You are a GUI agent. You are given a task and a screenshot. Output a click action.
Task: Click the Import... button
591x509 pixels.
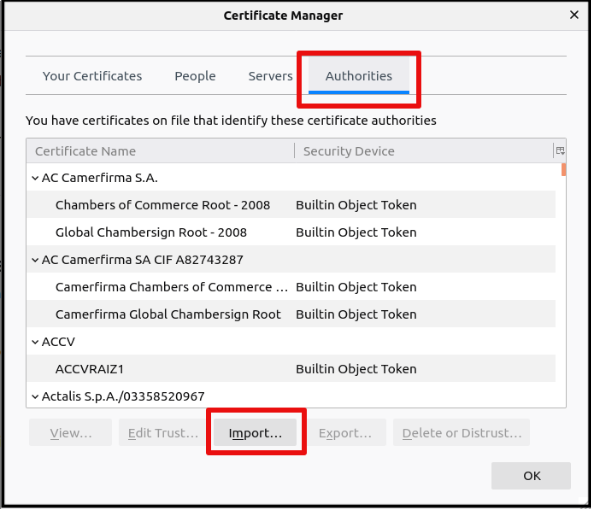(x=255, y=432)
